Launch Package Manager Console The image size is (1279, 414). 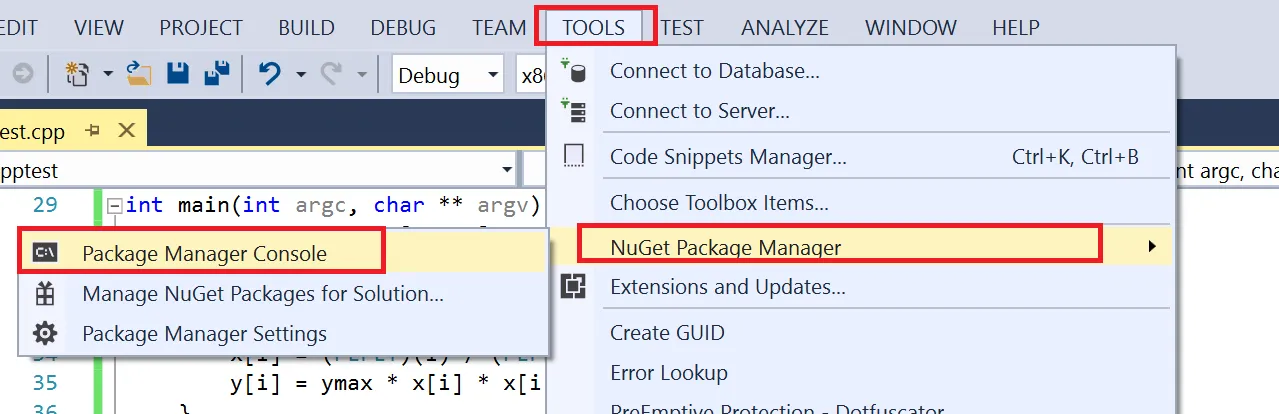[284, 254]
